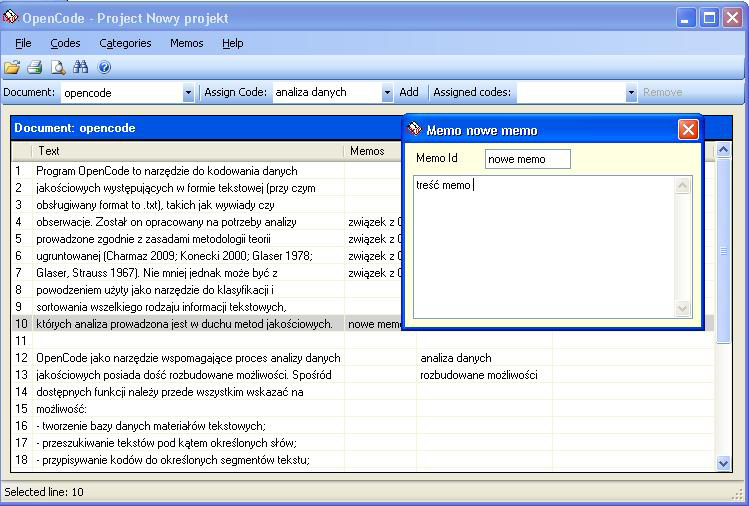Click the Text column header
The image size is (749, 506).
click(x=188, y=151)
